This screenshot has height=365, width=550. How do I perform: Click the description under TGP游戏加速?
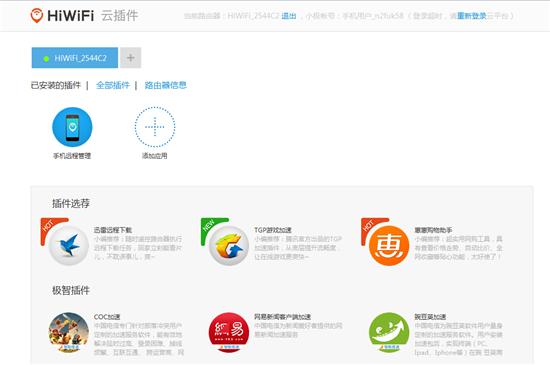click(x=298, y=248)
